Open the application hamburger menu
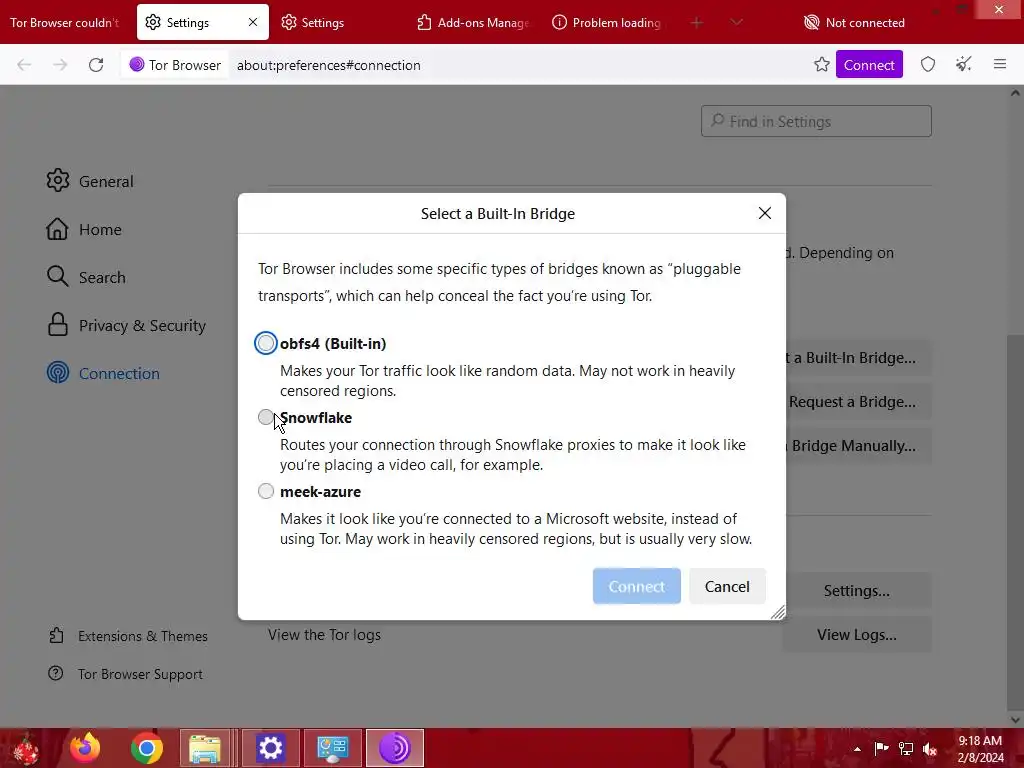The height and width of the screenshot is (768, 1024). coord(1000,65)
